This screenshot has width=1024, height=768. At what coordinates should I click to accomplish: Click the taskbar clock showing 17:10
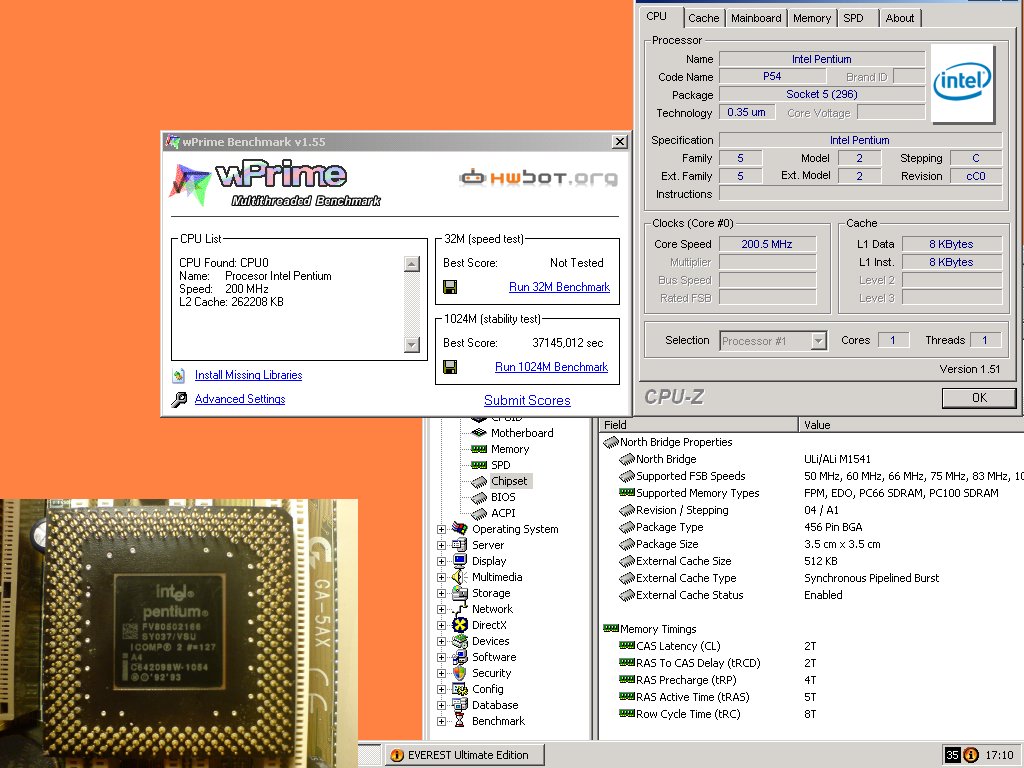click(999, 755)
